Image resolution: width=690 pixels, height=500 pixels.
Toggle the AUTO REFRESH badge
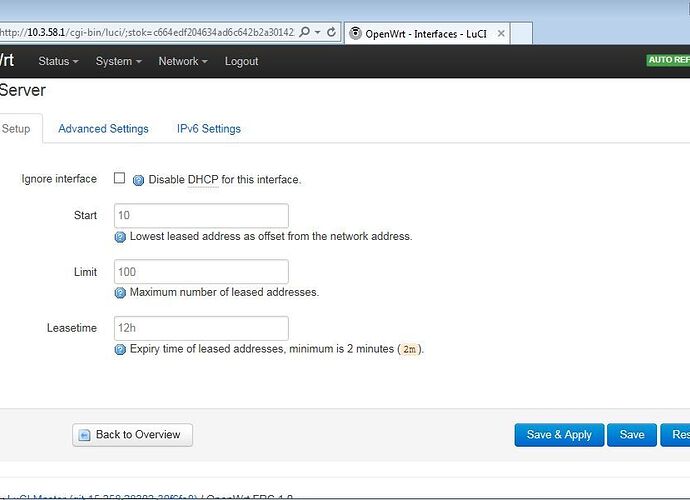[668, 60]
